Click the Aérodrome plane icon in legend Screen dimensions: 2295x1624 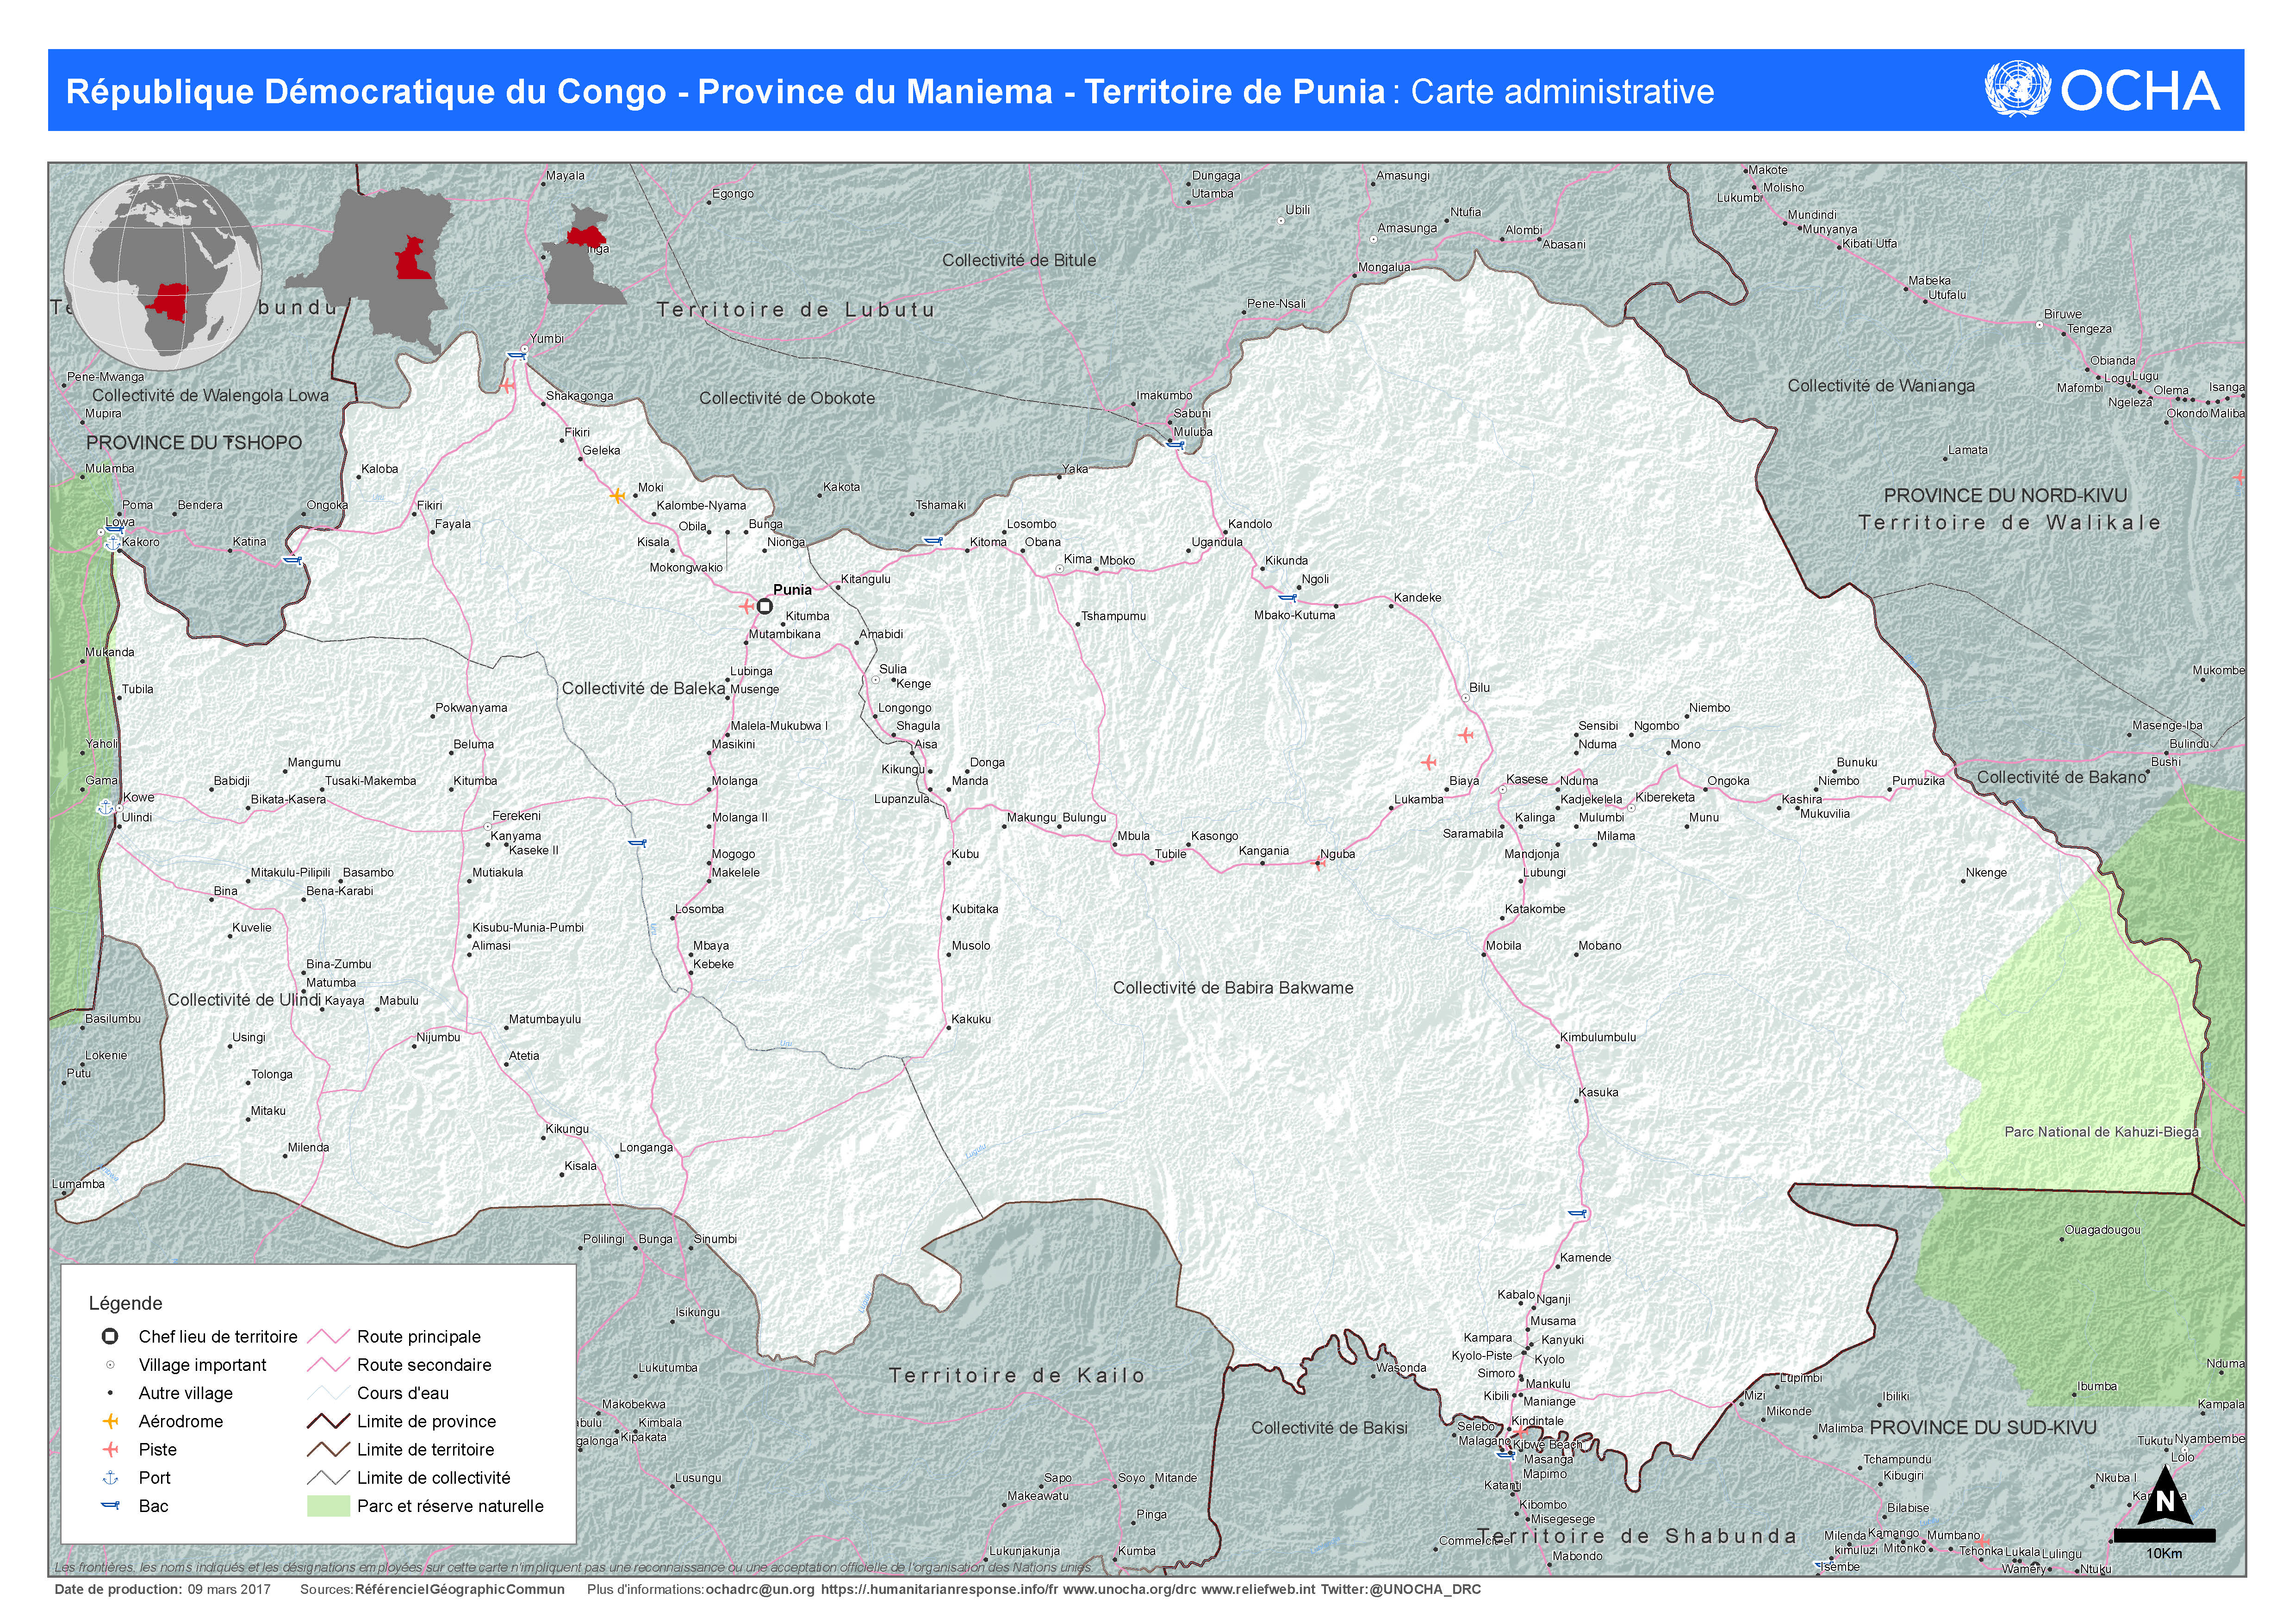click(x=111, y=1421)
